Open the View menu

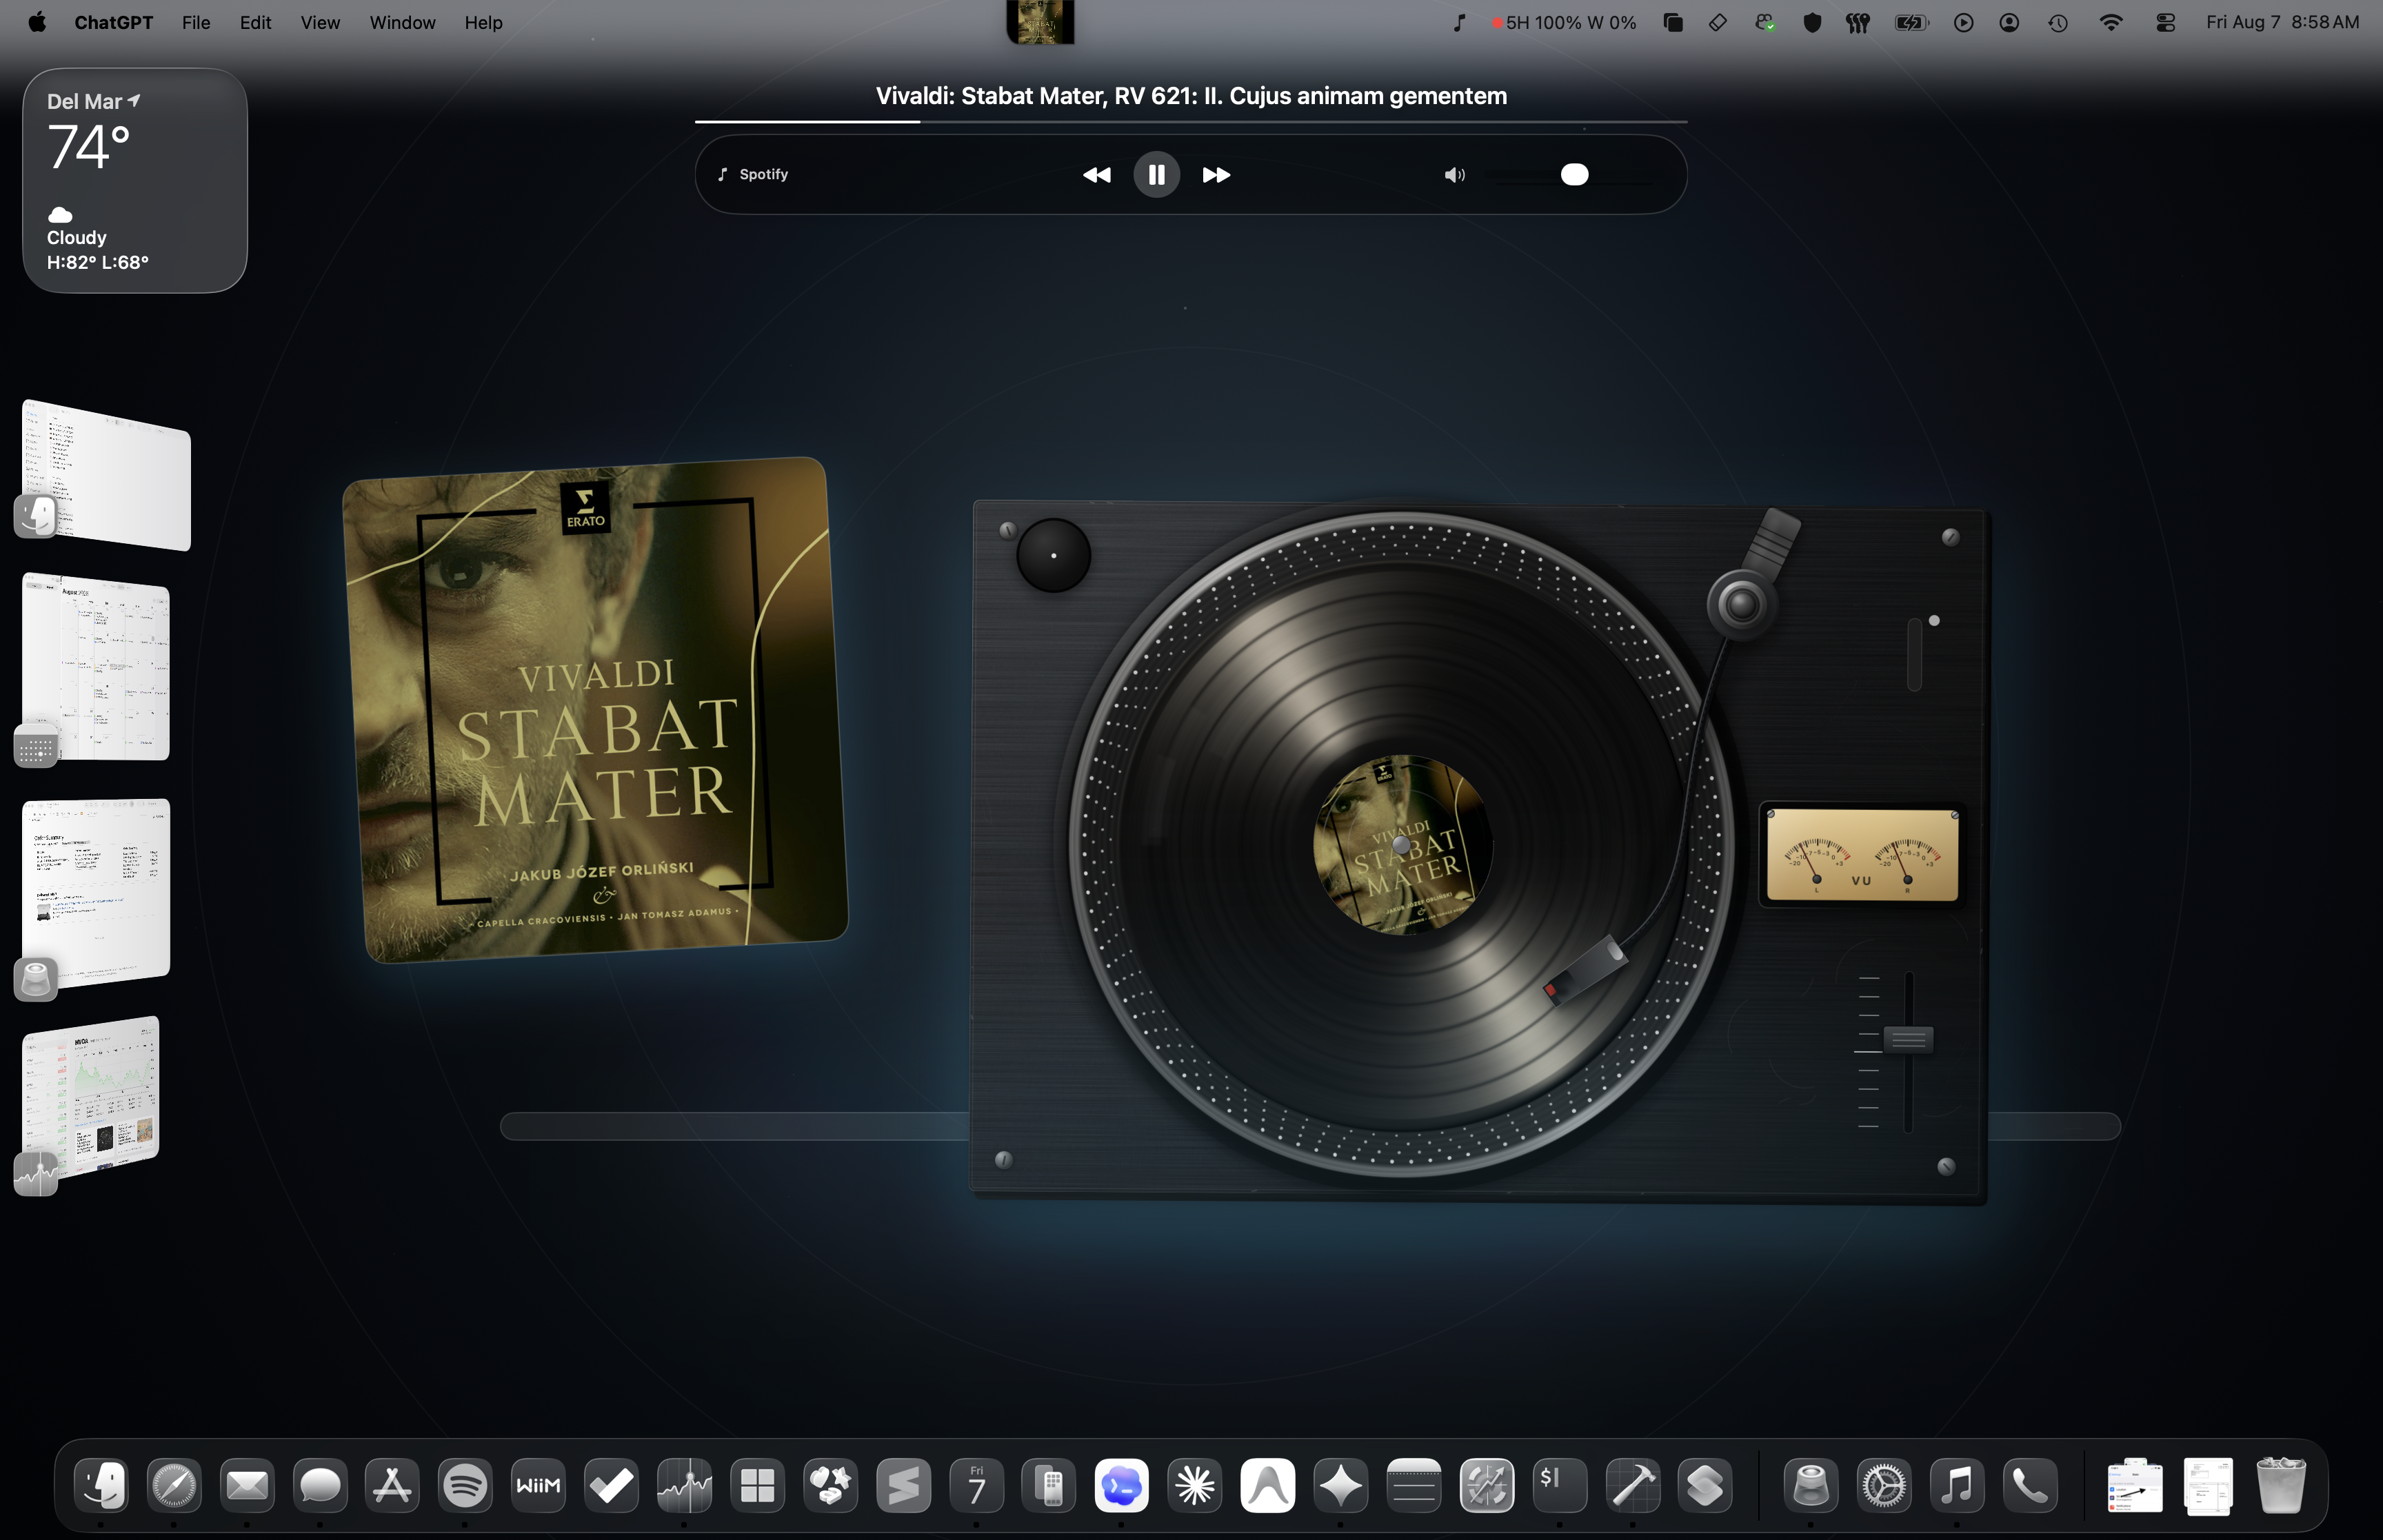[x=320, y=22]
